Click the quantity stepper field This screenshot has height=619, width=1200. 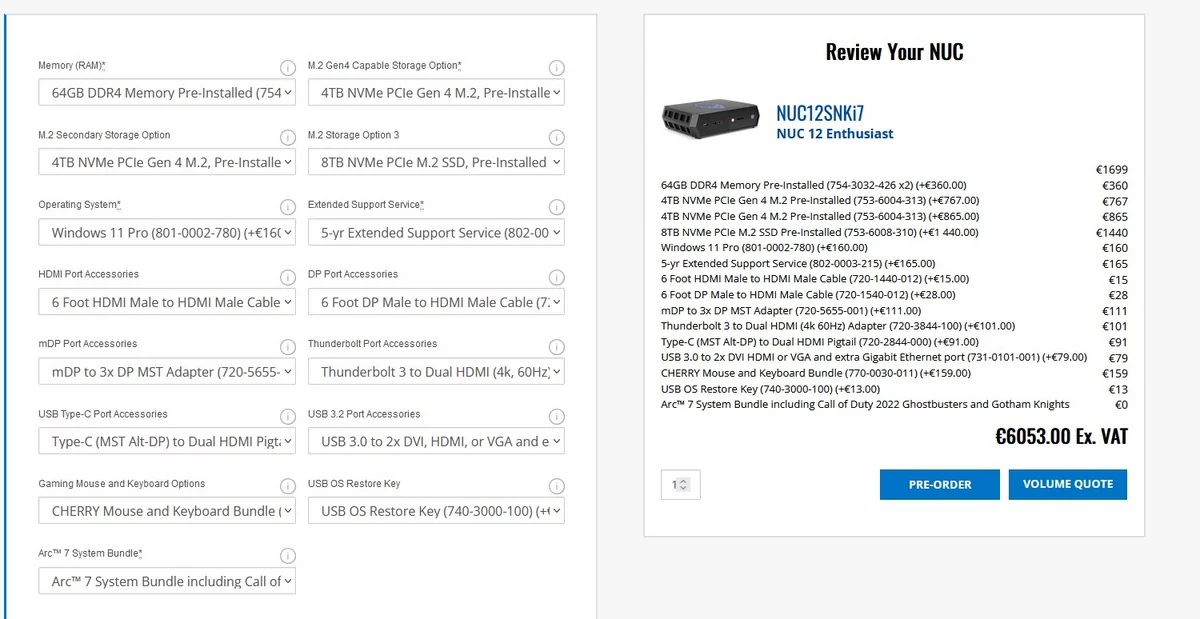point(680,484)
